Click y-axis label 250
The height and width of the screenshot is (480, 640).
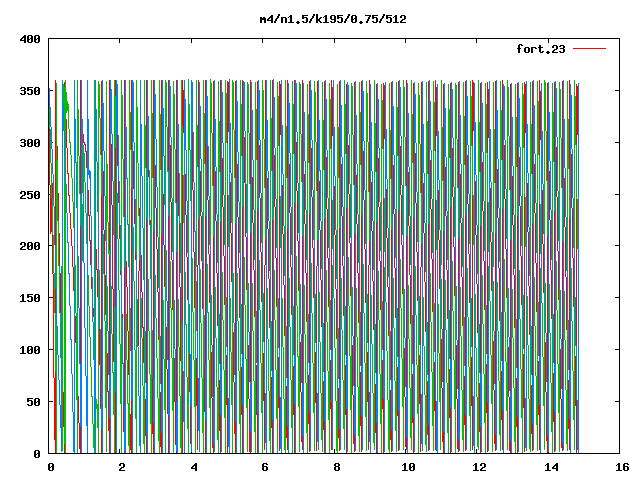tap(30, 195)
